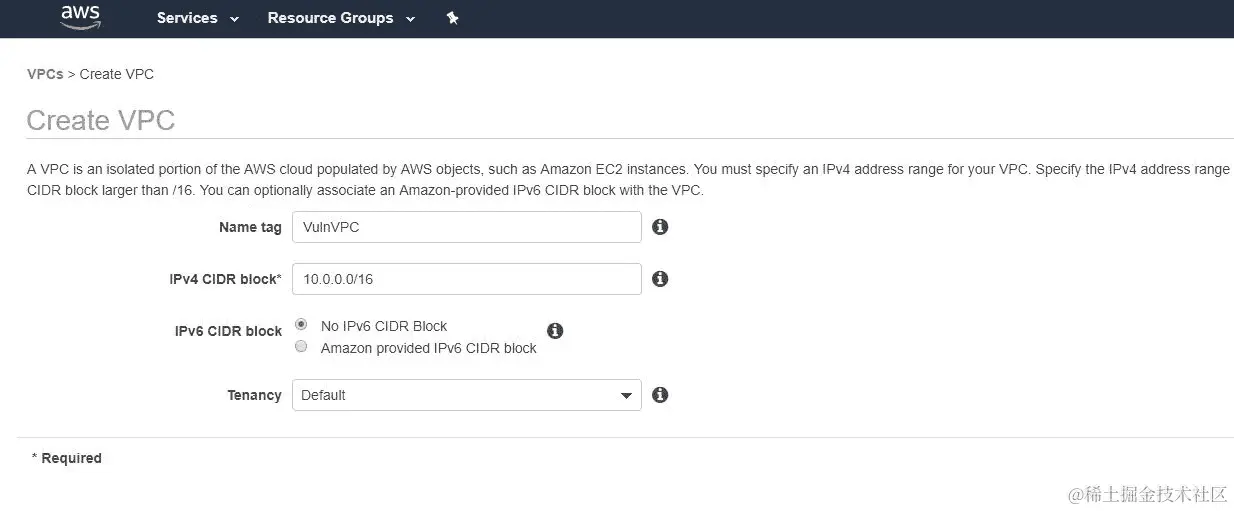The width and height of the screenshot is (1234, 511).
Task: Click the large Create VPC page heading
Action: click(x=101, y=121)
